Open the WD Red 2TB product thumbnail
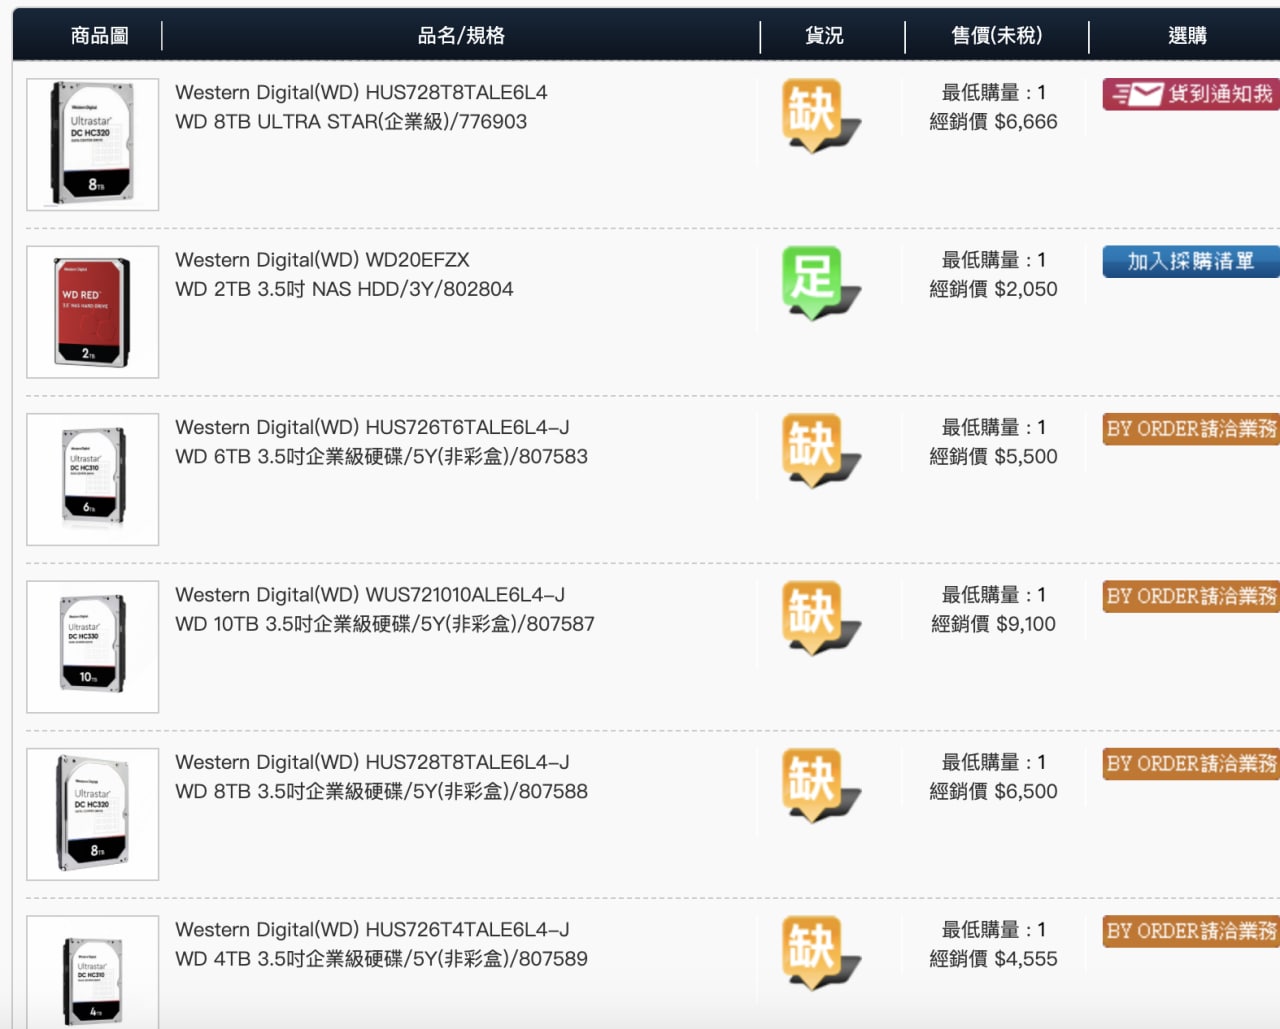The image size is (1280, 1029). coord(92,312)
